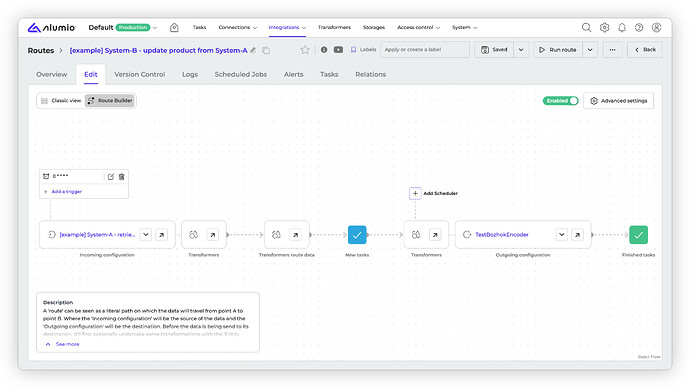Click the blue New tasks checkmark node

point(357,234)
